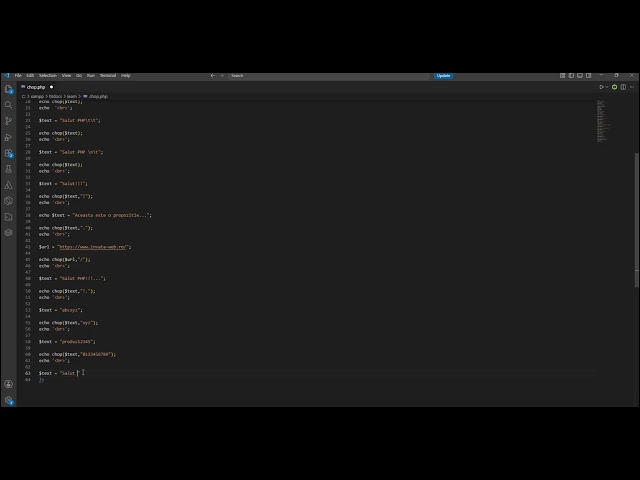Open the Help menu
The width and height of the screenshot is (640, 480).
click(x=126, y=76)
